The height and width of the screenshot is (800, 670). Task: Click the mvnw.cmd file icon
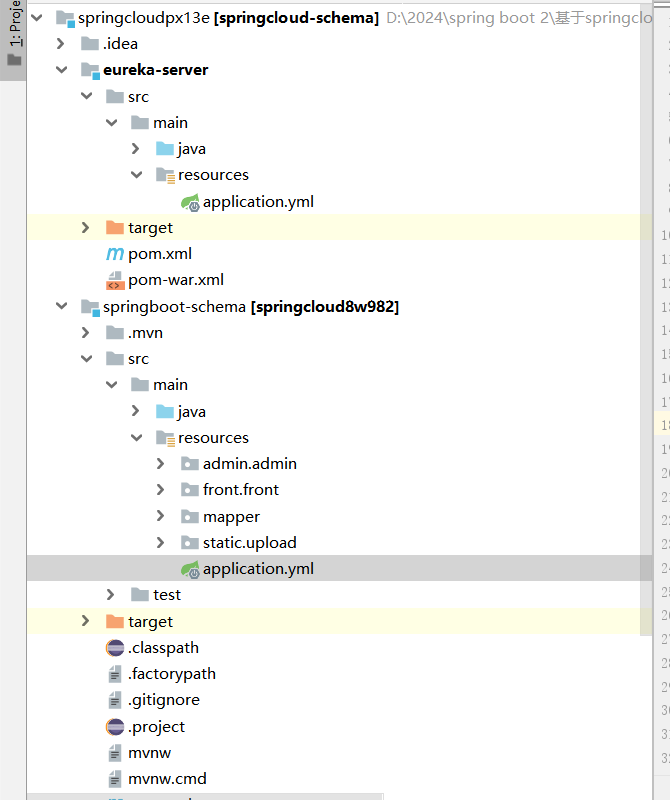(x=115, y=778)
